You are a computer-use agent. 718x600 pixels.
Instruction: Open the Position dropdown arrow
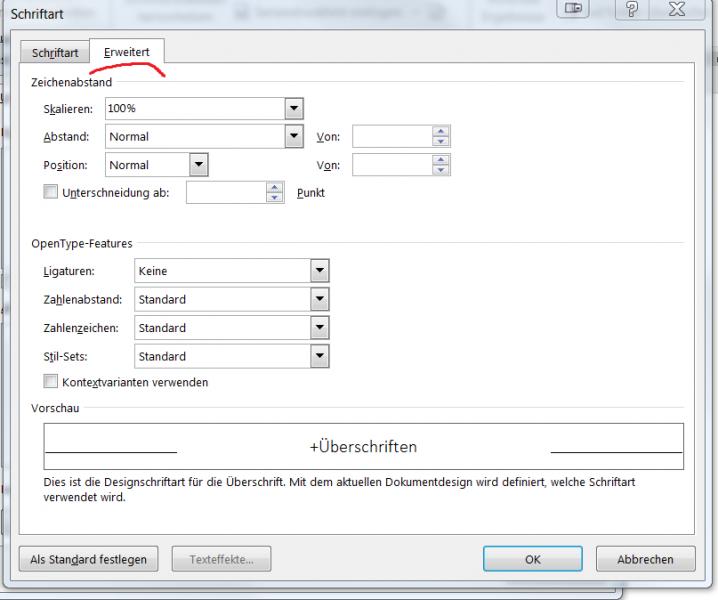[x=198, y=165]
